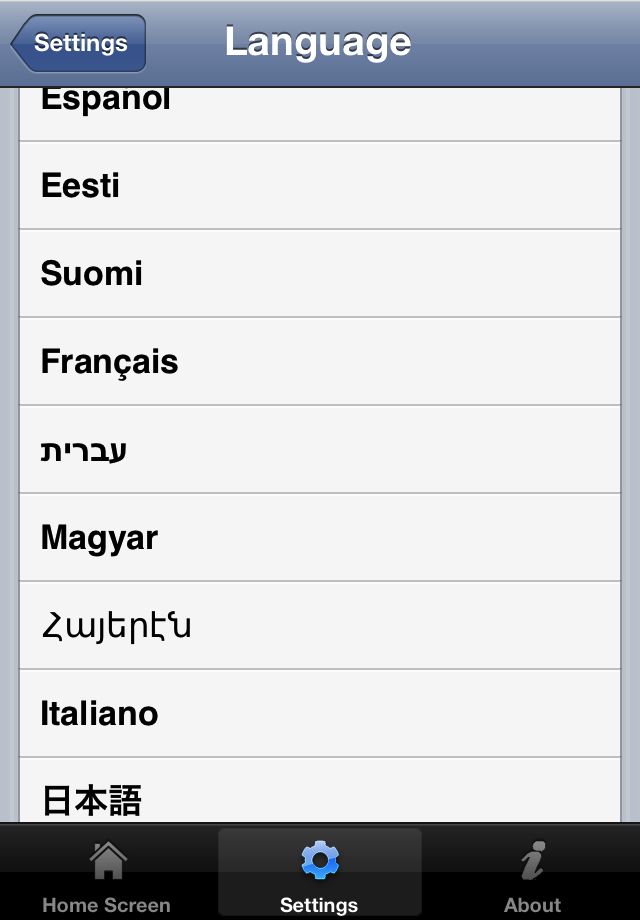Open the About info icon
The height and width of the screenshot is (920, 640).
click(533, 860)
